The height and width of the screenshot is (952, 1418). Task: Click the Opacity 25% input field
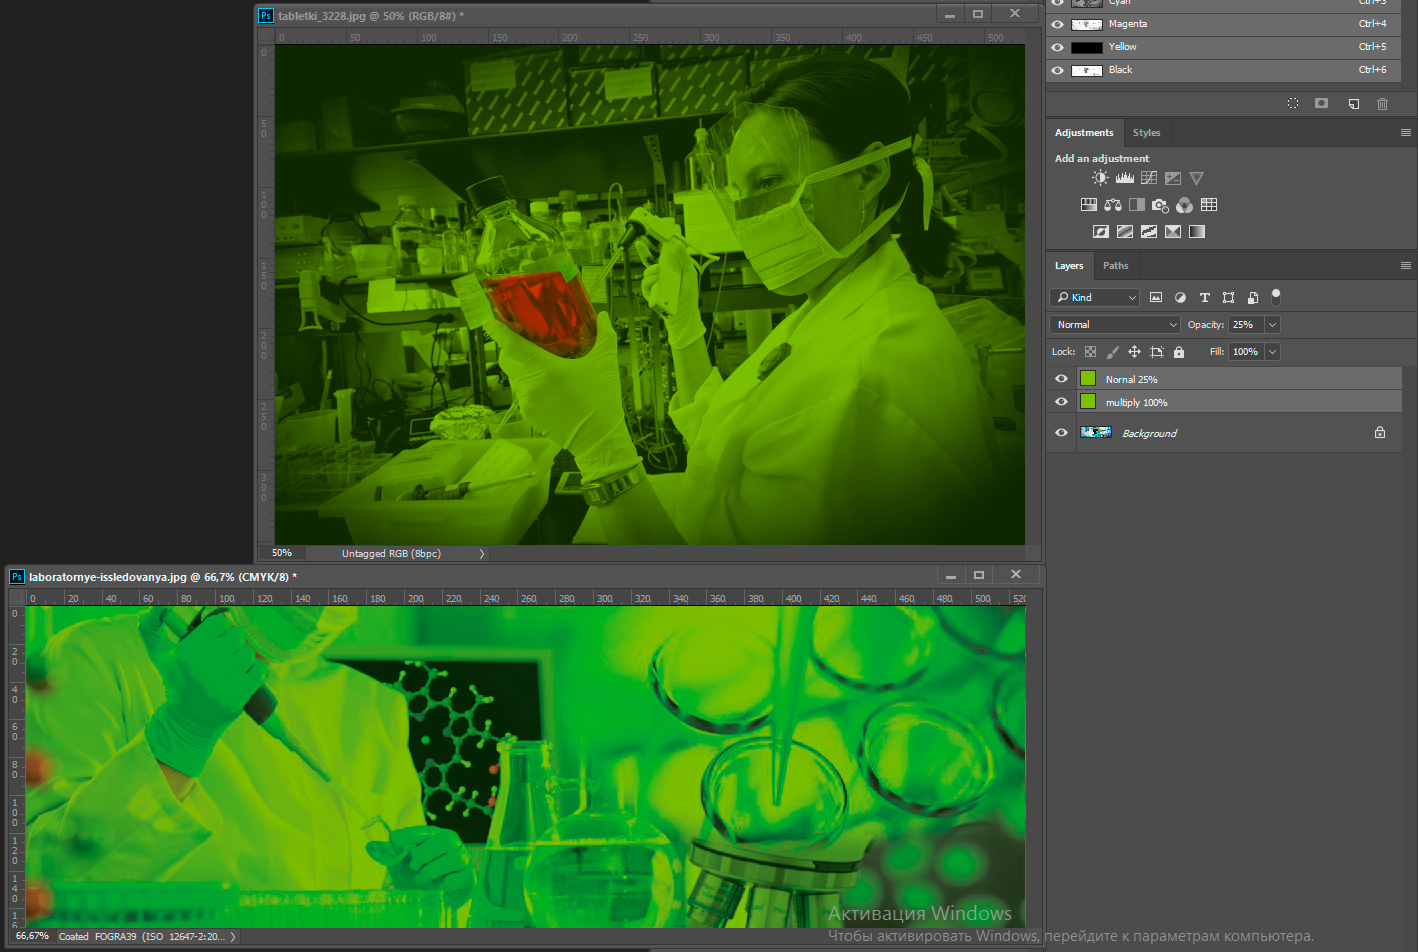[1246, 324]
